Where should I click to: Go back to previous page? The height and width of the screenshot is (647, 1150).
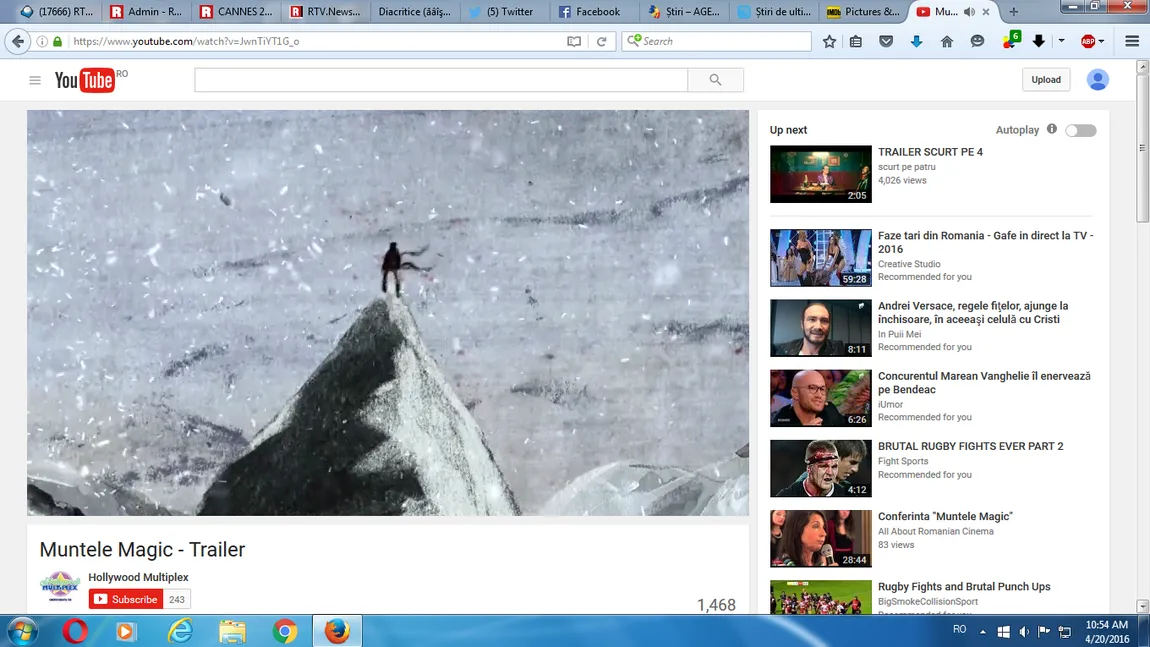click(x=18, y=41)
